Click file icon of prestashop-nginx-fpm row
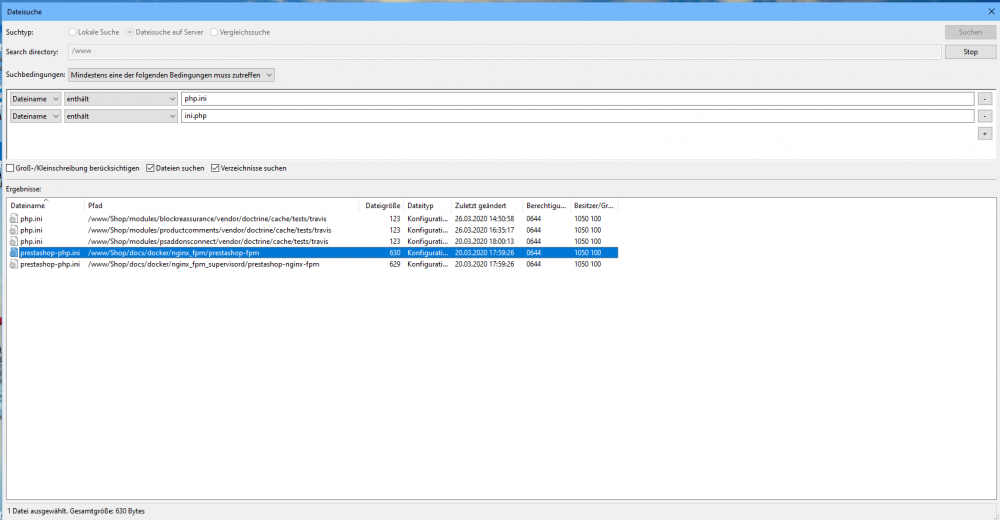The width and height of the screenshot is (1000, 520). pos(14,264)
